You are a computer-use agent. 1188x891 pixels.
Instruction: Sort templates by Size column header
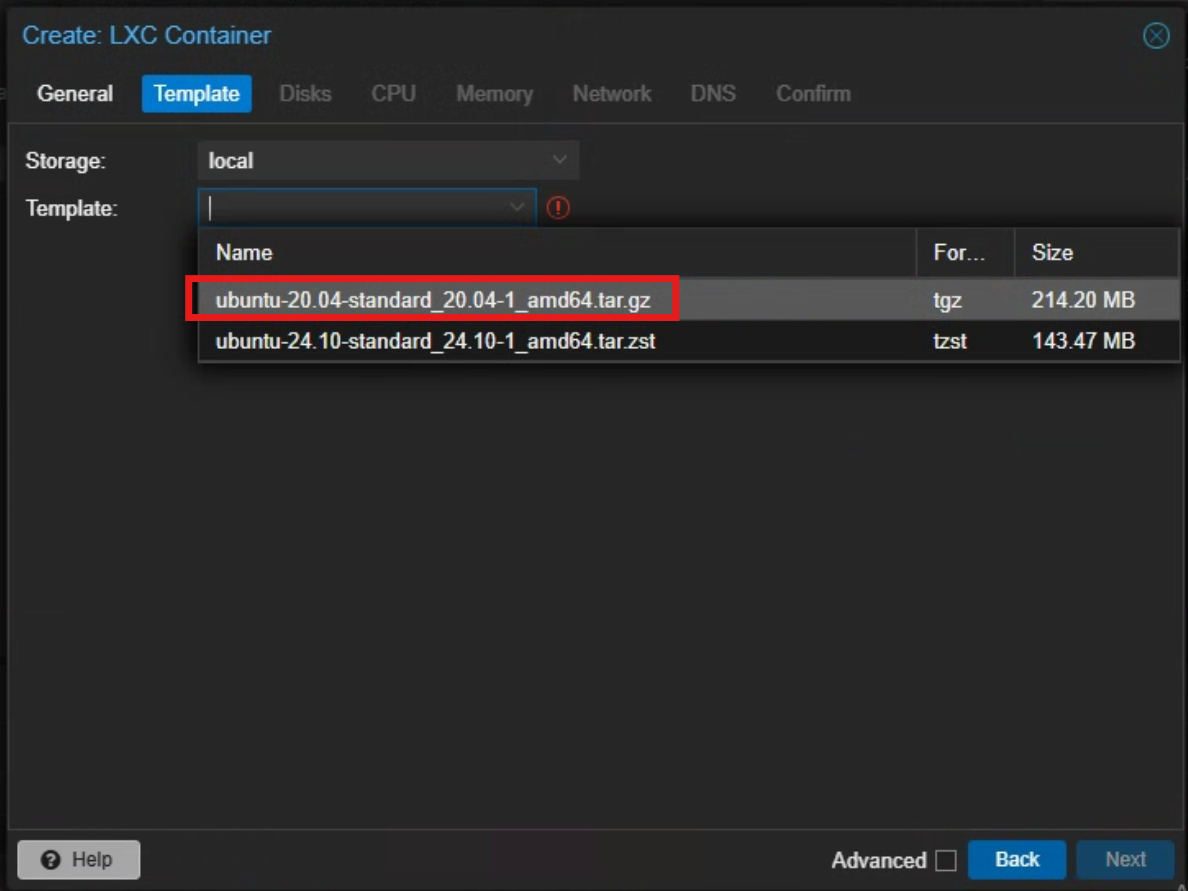pos(1097,252)
